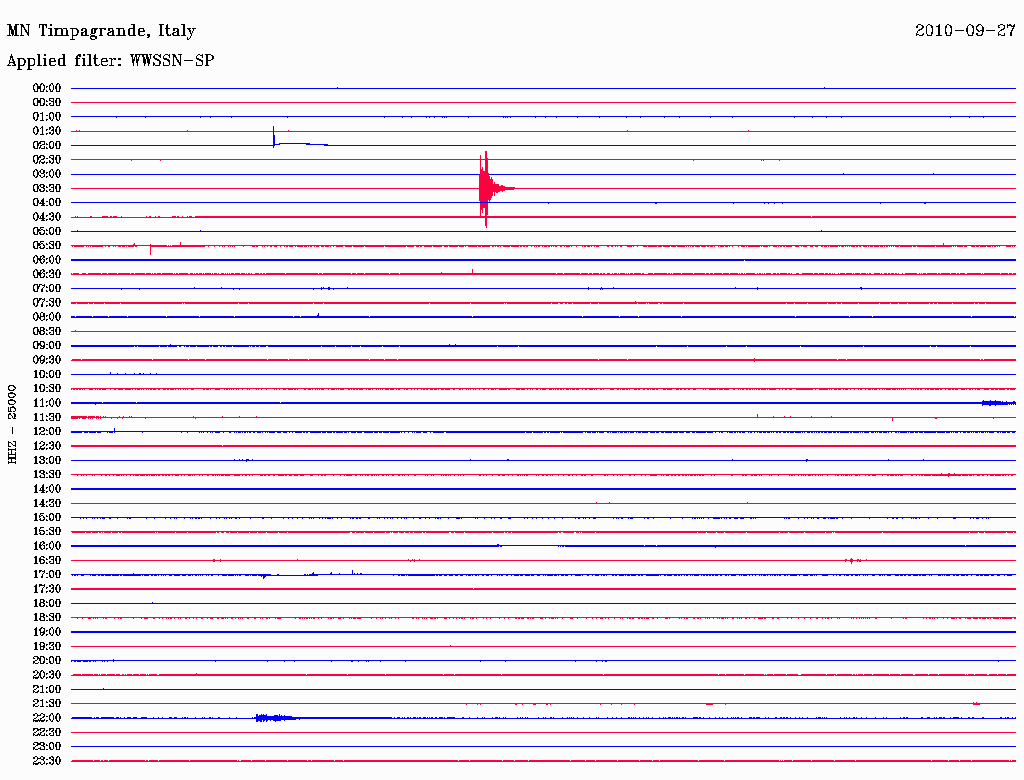
Task: Click the 13:30 time label
Action: (47, 474)
